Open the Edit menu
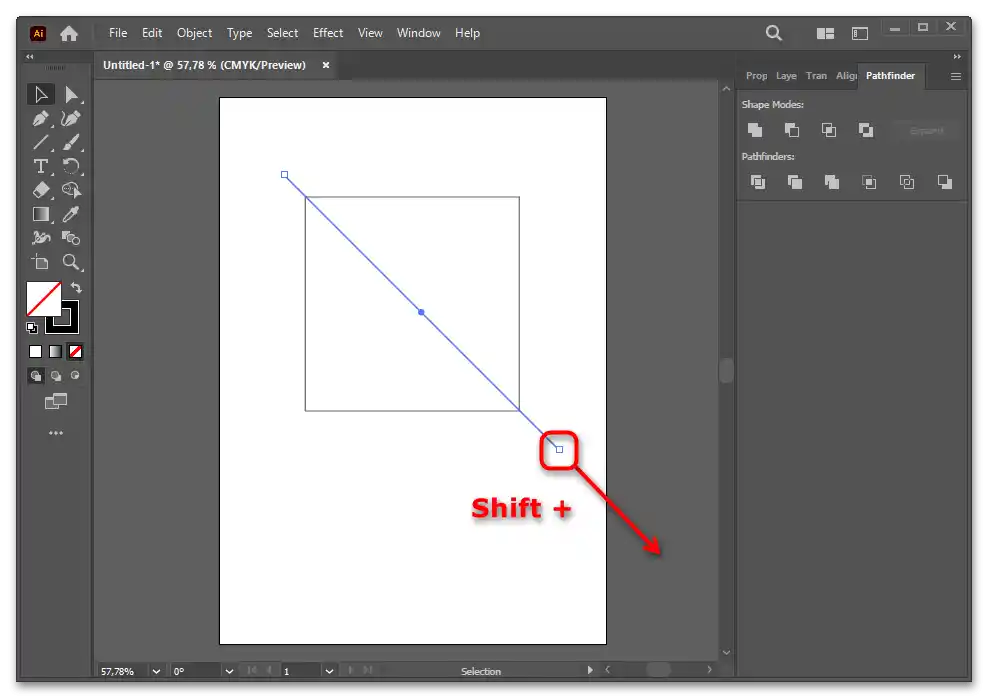This screenshot has height=698, width=988. [152, 33]
